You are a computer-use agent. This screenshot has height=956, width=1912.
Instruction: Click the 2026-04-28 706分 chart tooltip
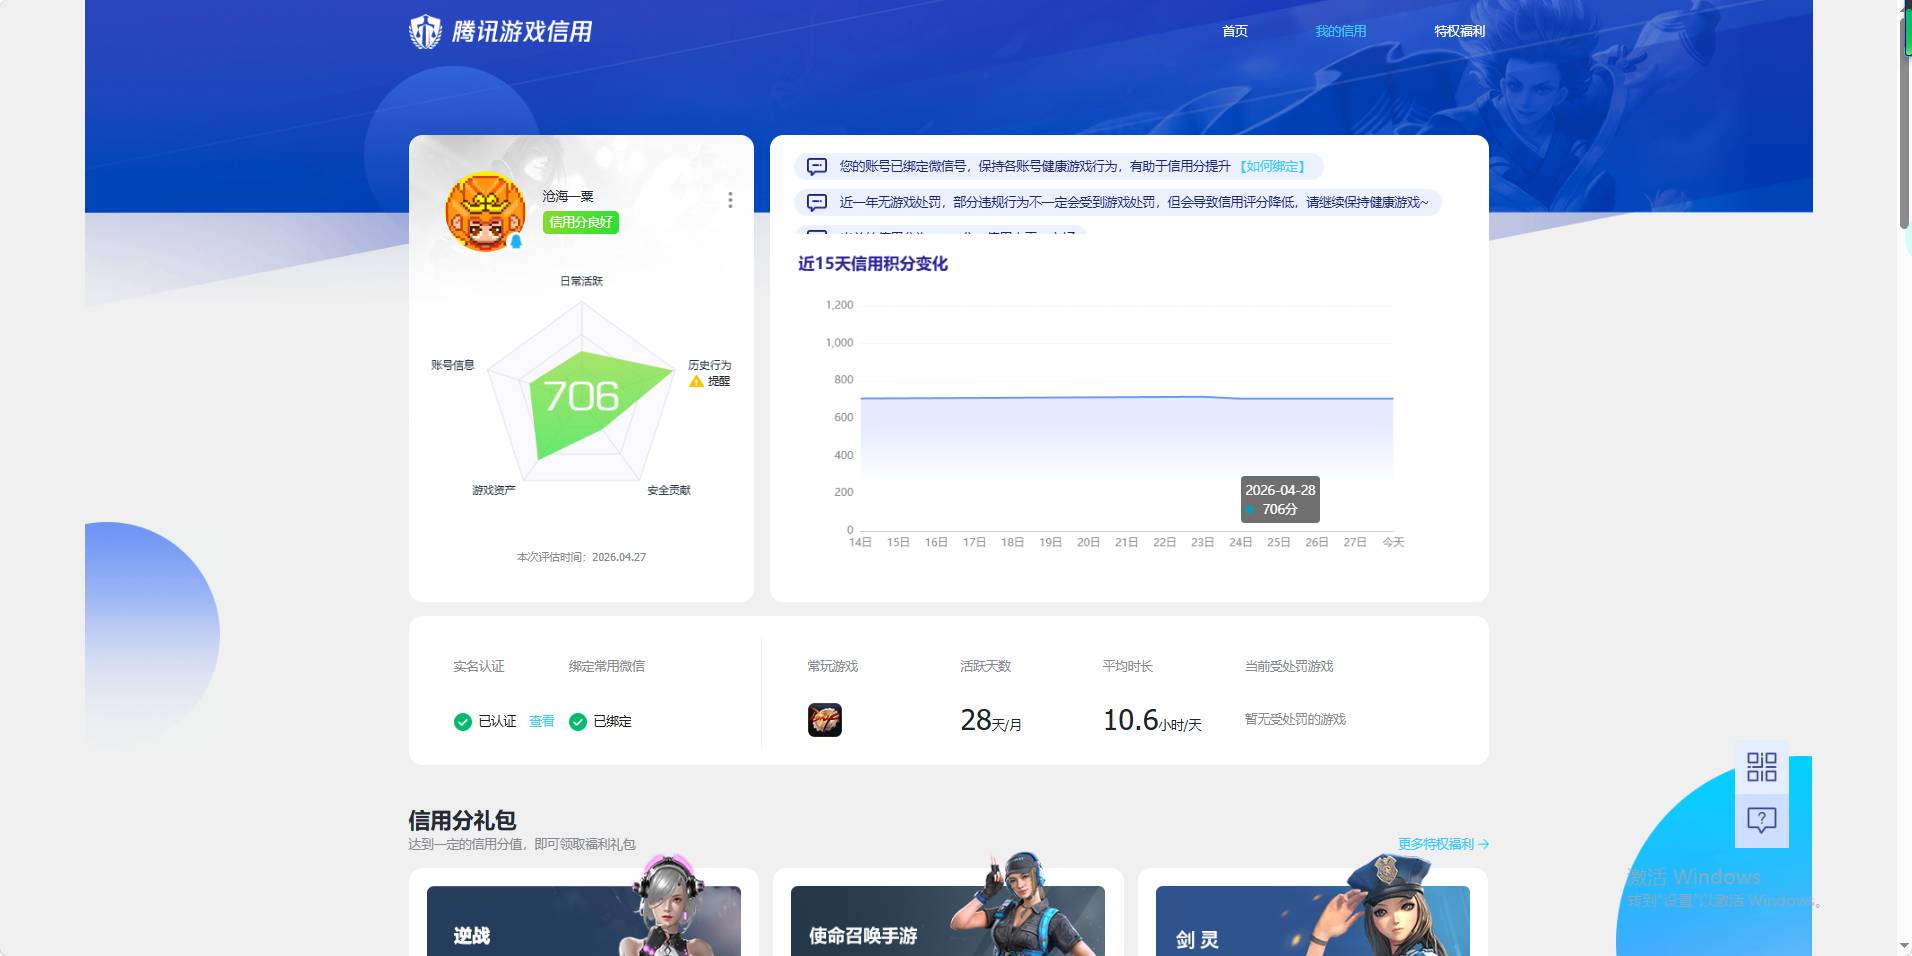tap(1280, 499)
